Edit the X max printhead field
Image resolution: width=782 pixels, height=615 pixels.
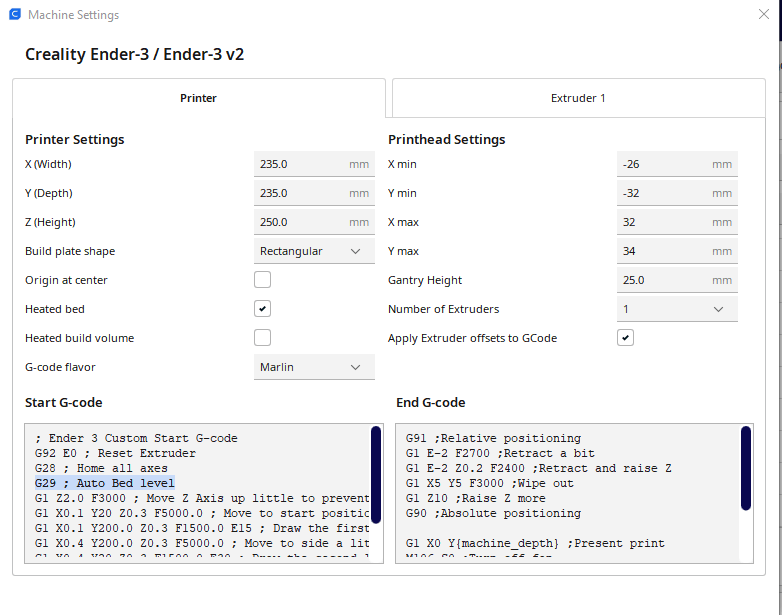[677, 222]
